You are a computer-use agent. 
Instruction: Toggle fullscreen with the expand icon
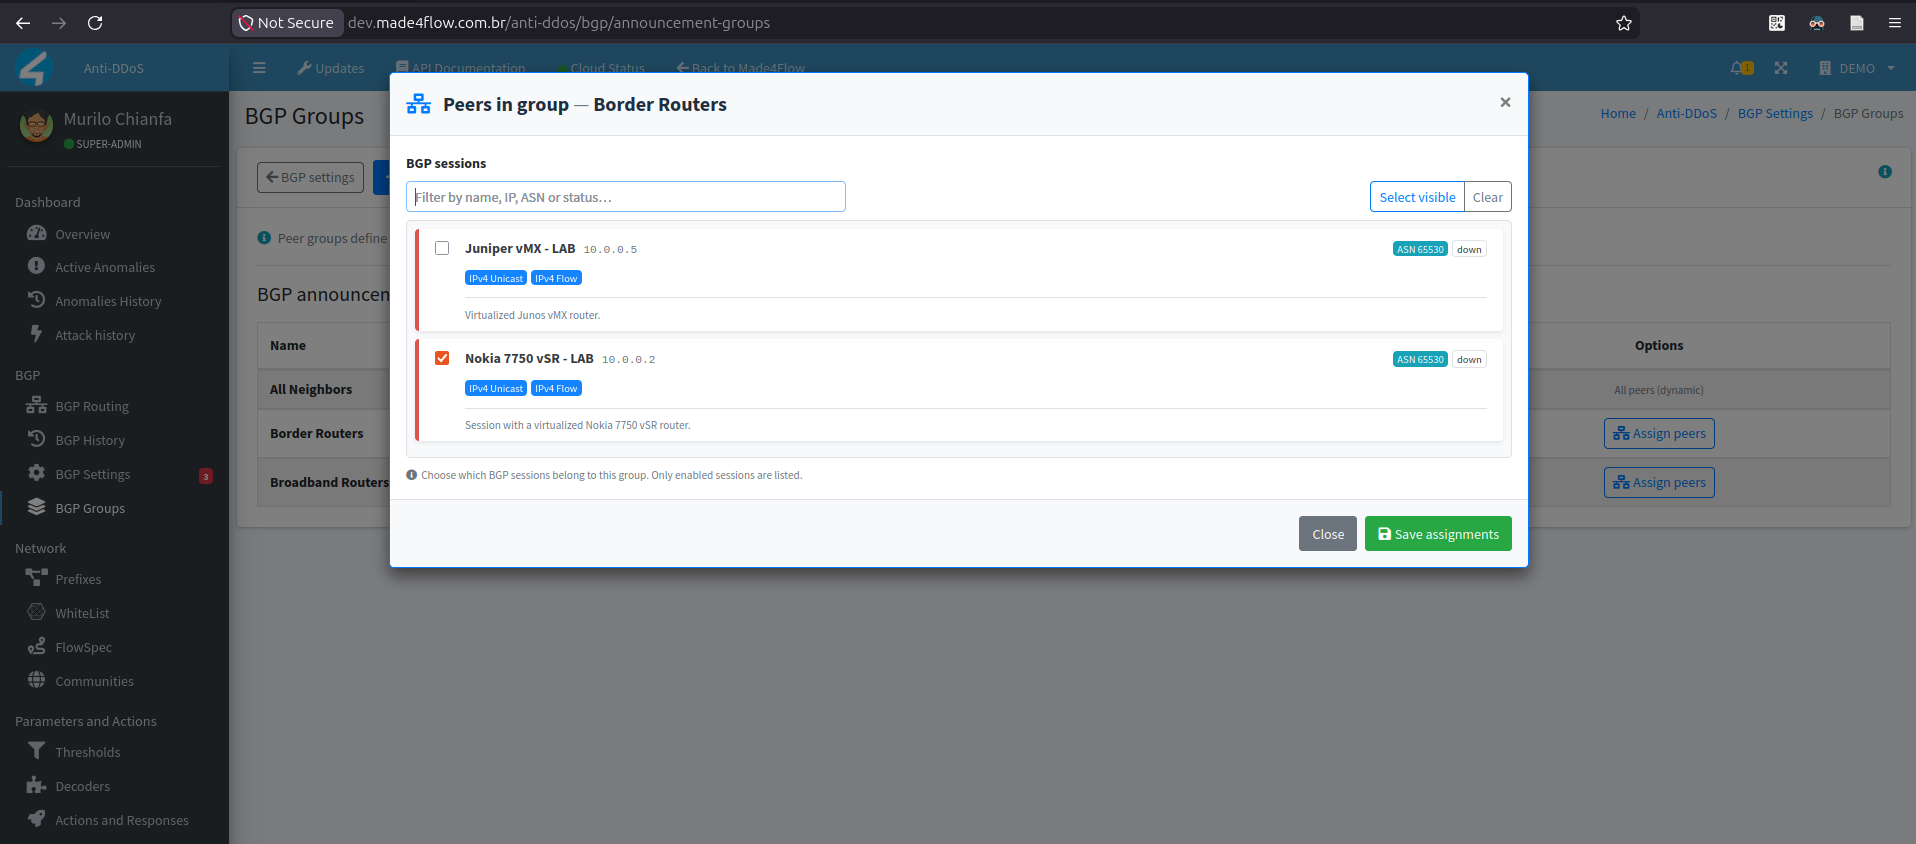pyautogui.click(x=1781, y=68)
